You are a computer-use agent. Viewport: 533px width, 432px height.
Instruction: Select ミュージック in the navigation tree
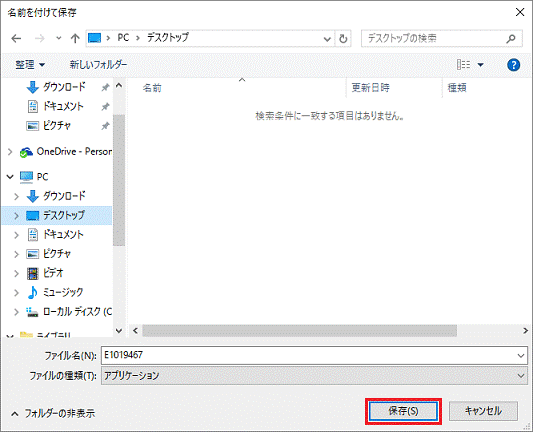pyautogui.click(x=63, y=292)
